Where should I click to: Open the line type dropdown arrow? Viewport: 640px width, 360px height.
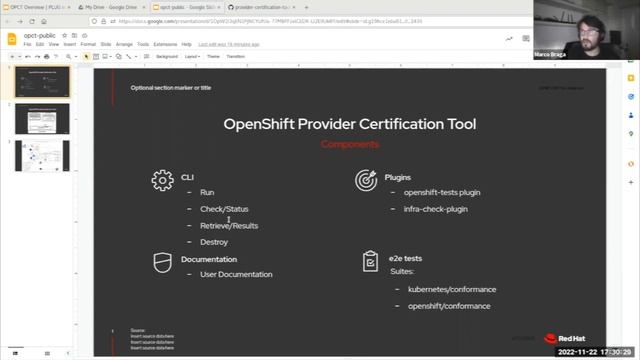click(136, 56)
